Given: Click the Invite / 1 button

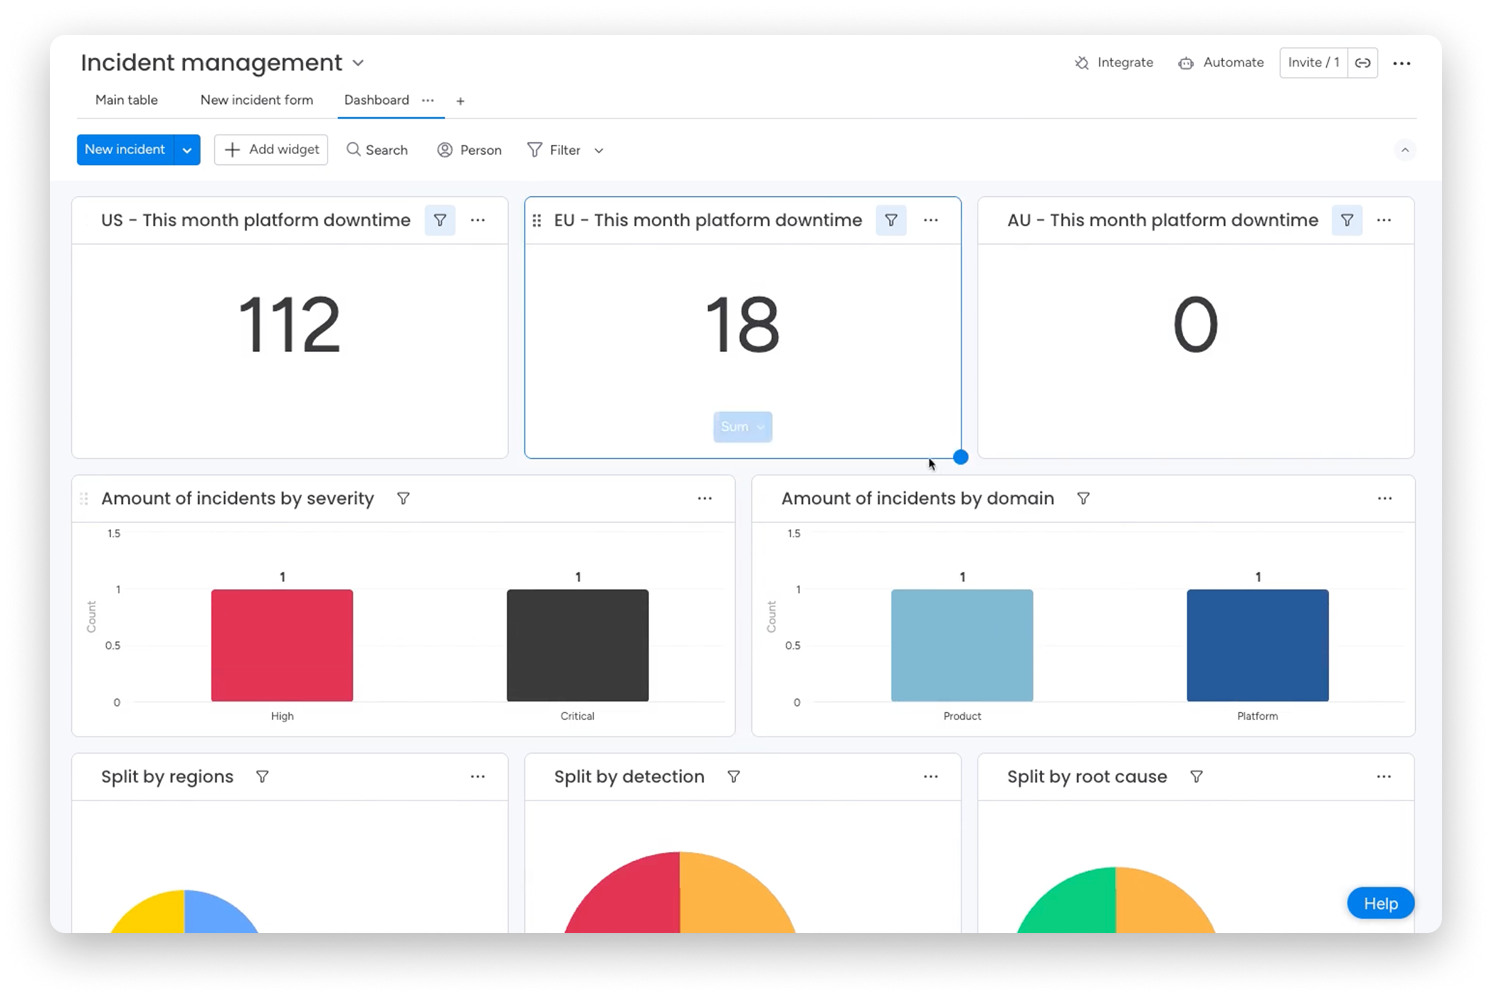Looking at the screenshot, I should coord(1313,63).
